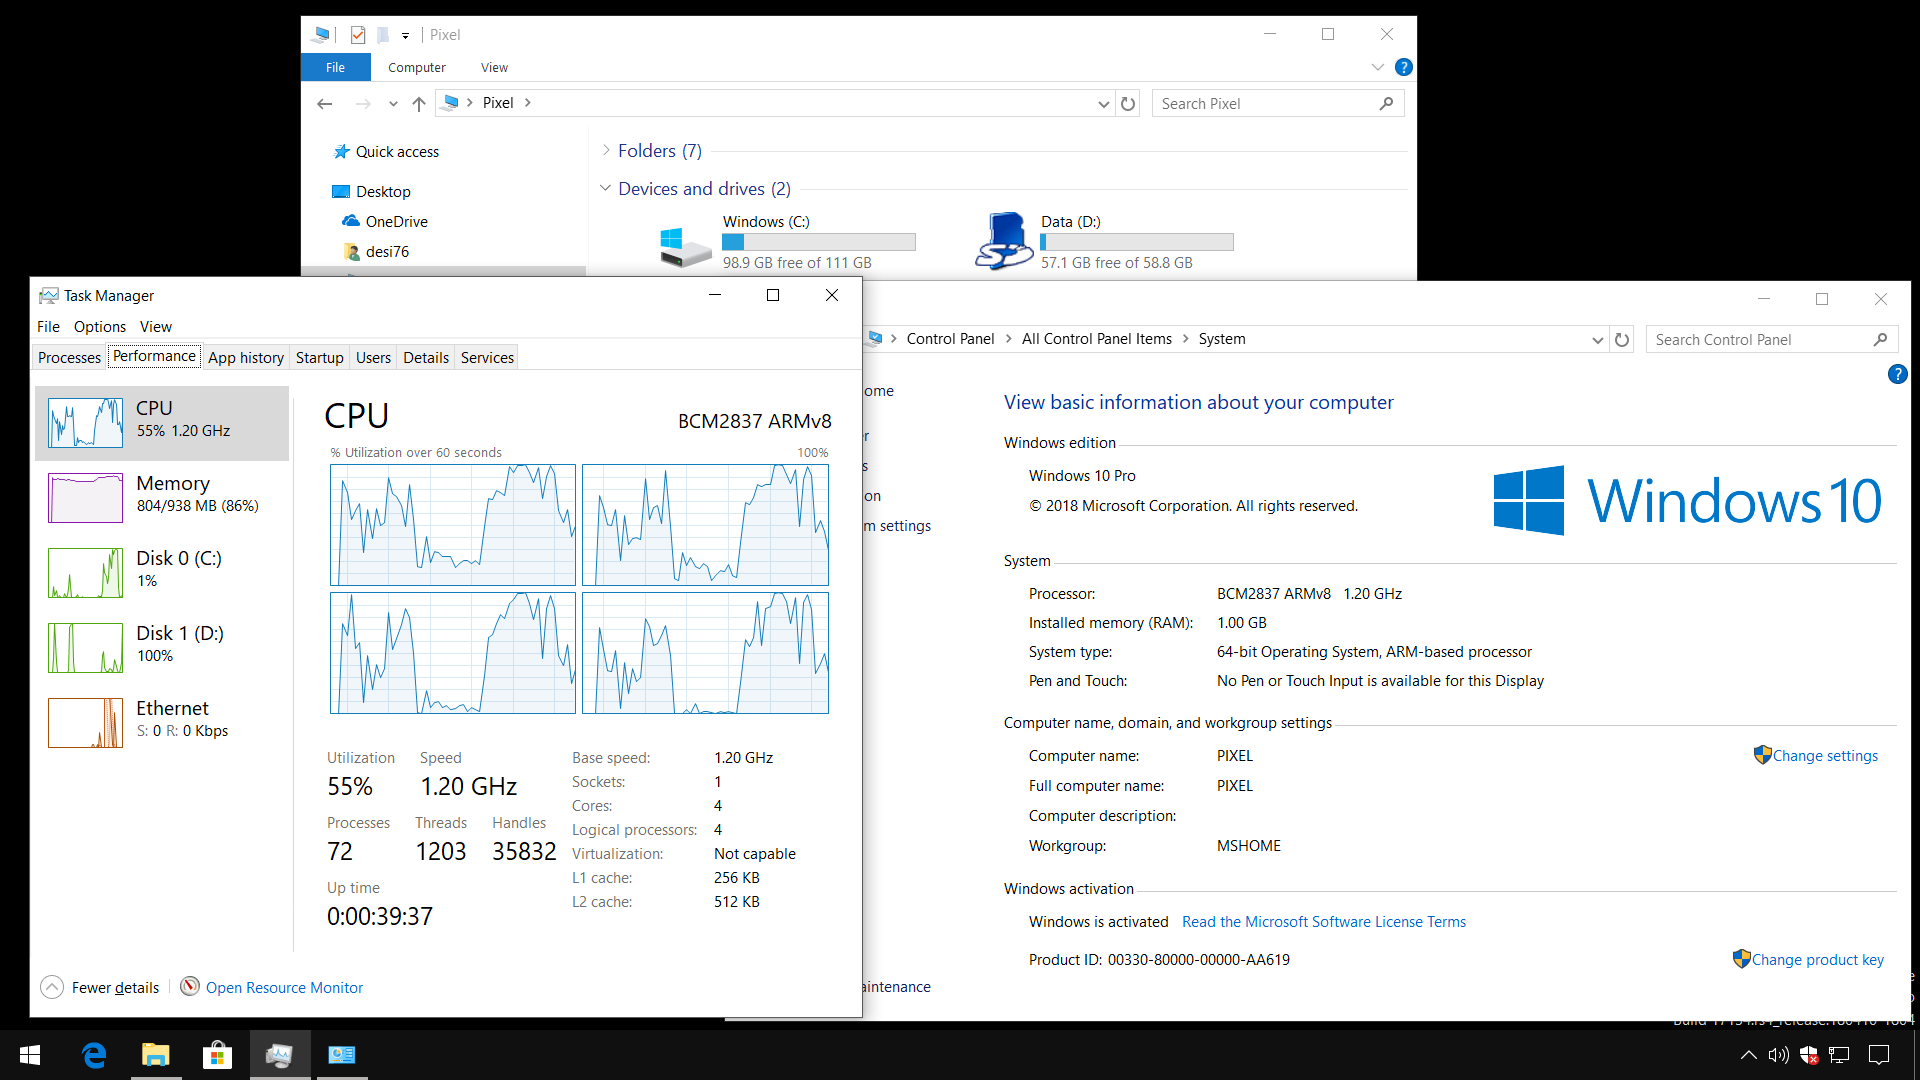Select Disk 1 (D:) in performance sidebar

coord(162,648)
